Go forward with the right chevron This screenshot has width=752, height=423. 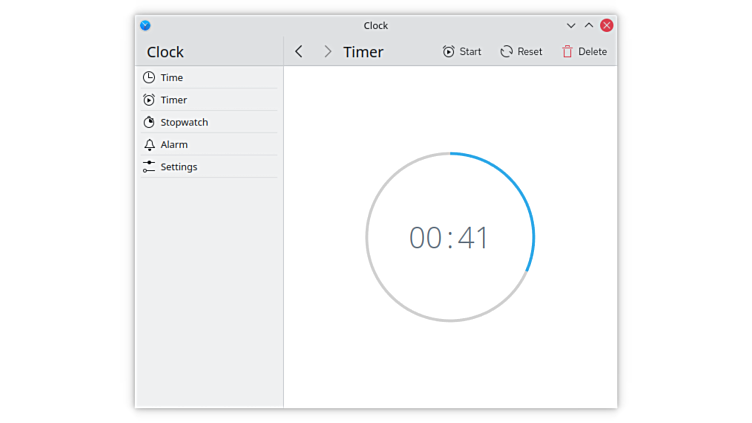[x=327, y=52]
